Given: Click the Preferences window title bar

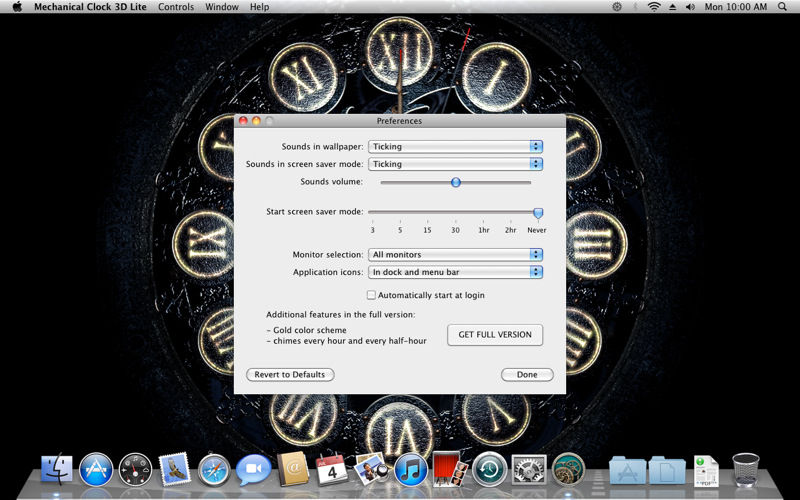Looking at the screenshot, I should tap(399, 121).
